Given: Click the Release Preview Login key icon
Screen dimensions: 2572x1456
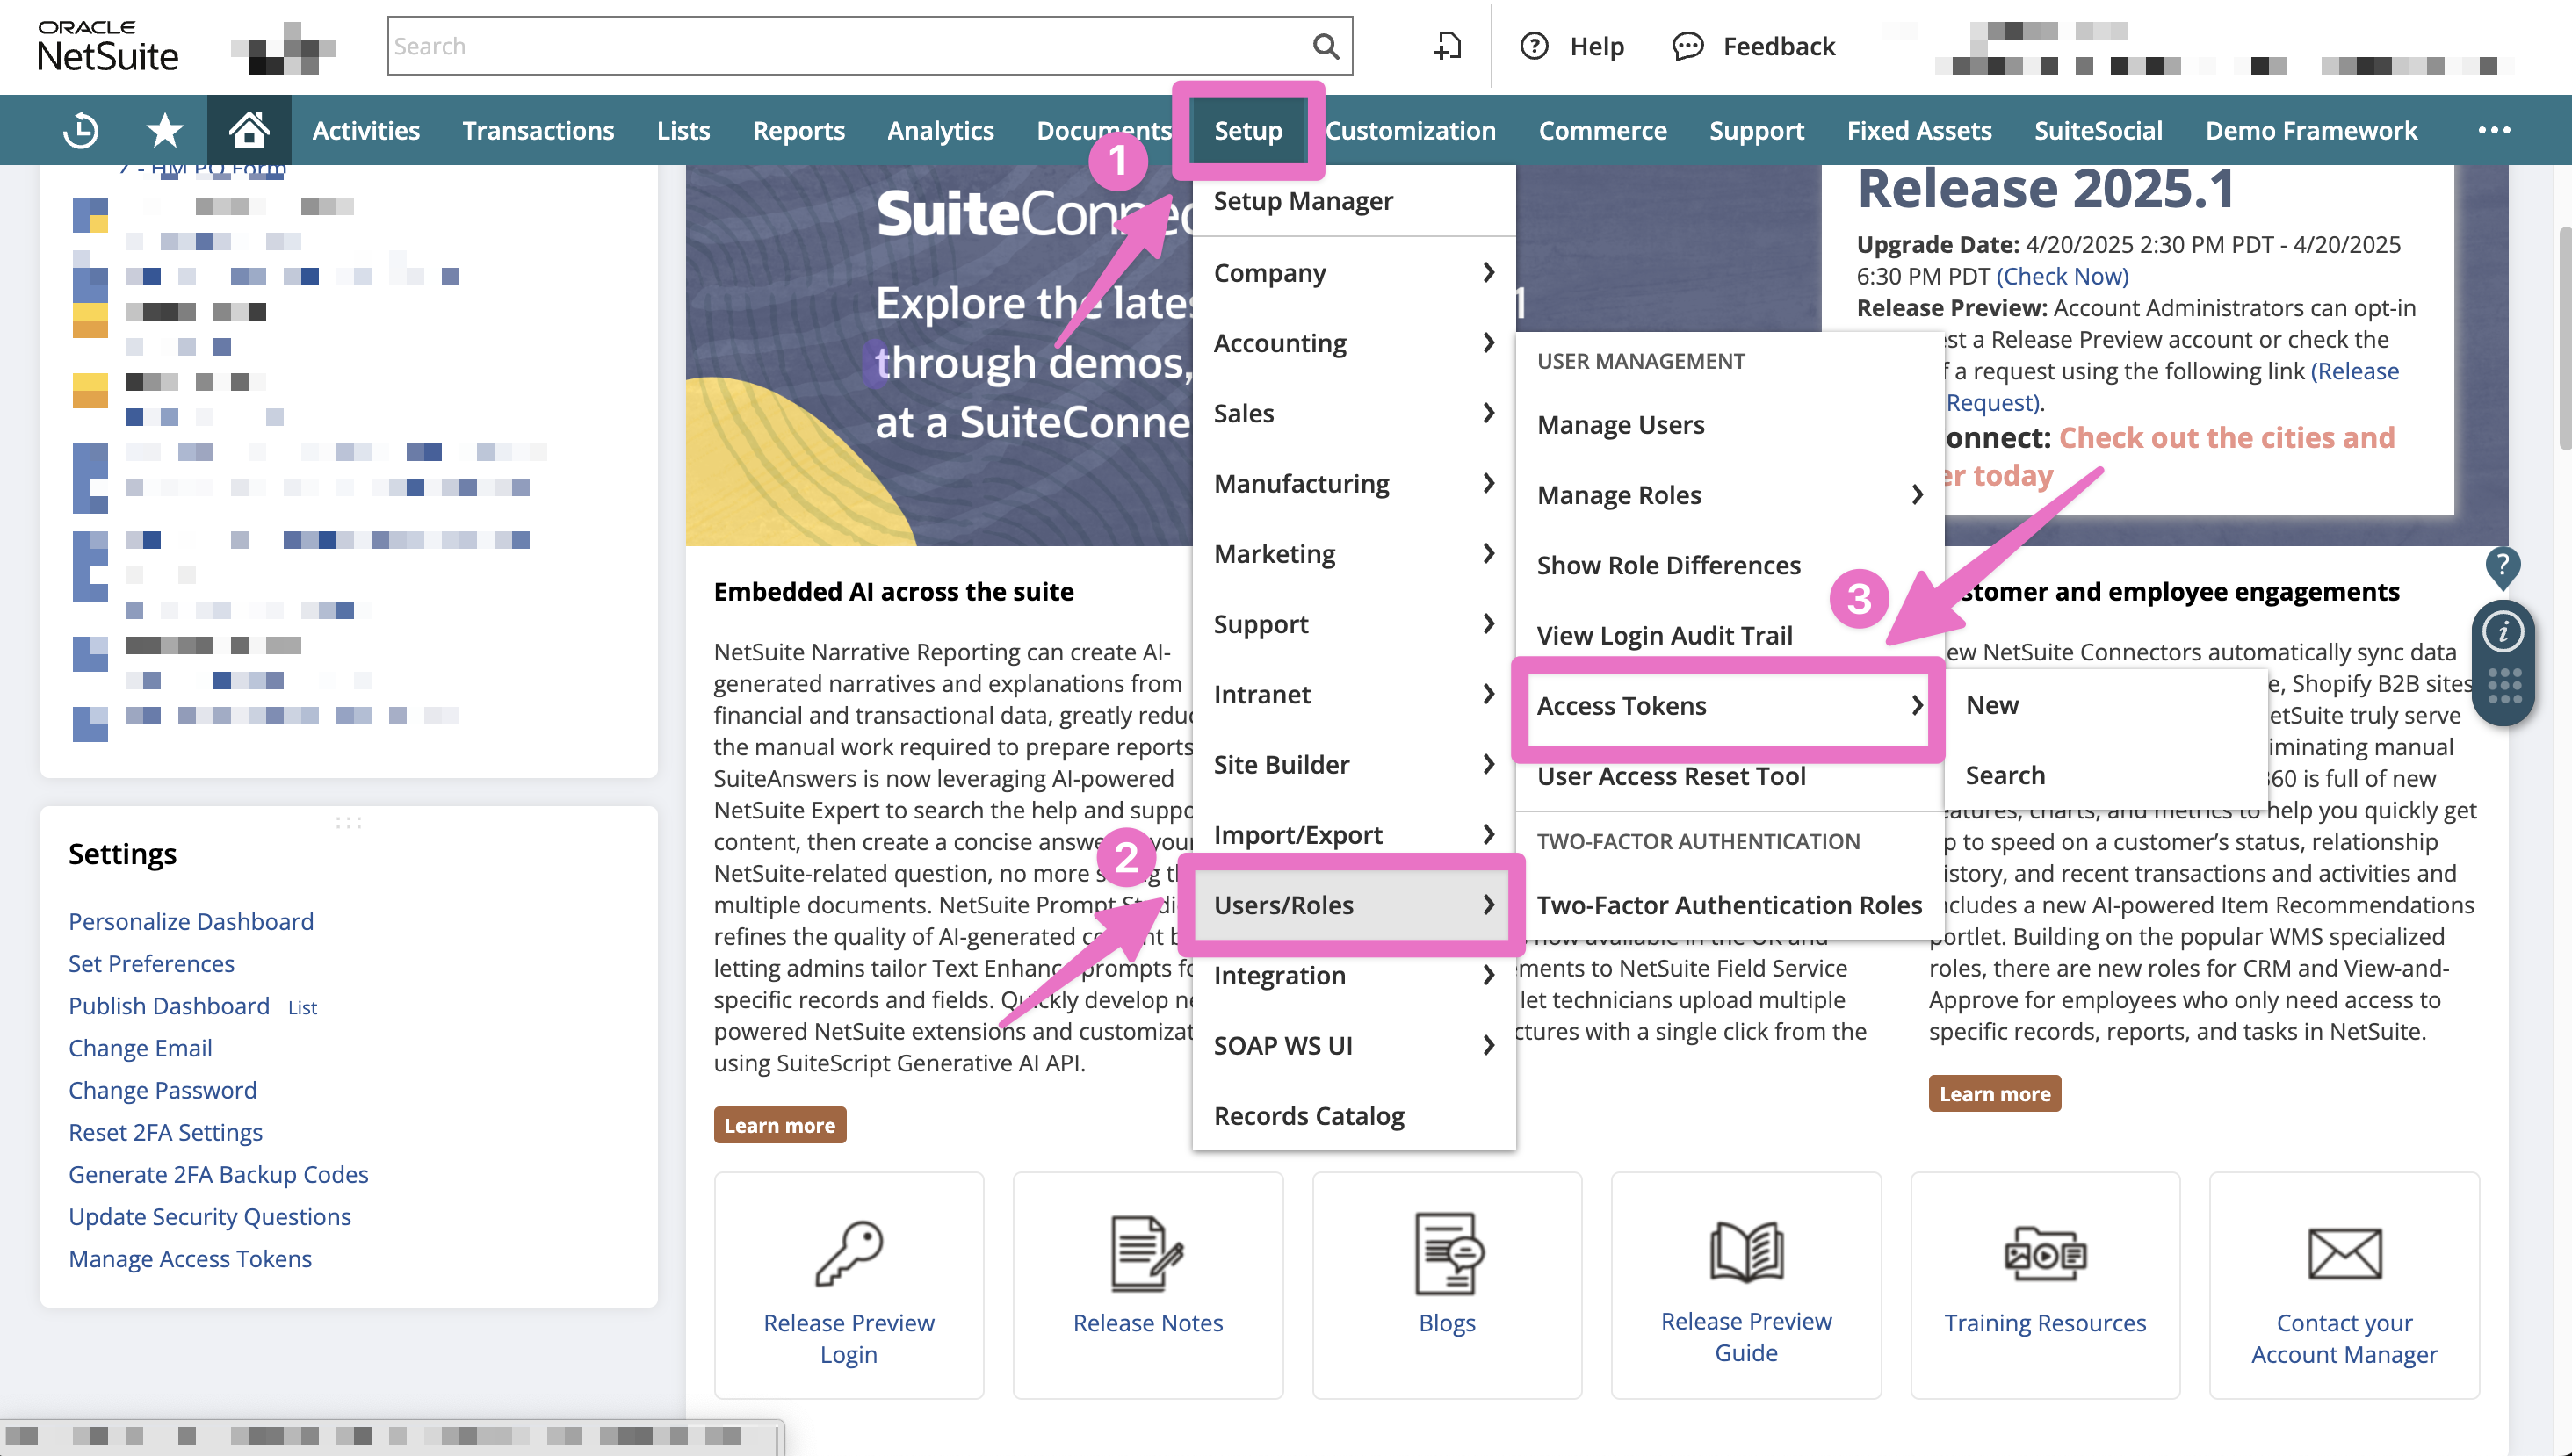Looking at the screenshot, I should [848, 1252].
